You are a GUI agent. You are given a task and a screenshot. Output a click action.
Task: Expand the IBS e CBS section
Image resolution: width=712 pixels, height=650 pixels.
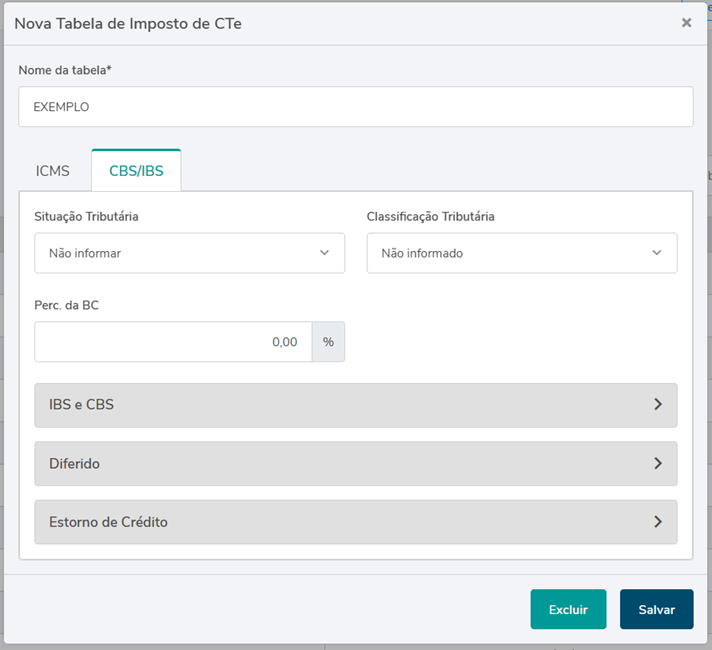click(355, 405)
